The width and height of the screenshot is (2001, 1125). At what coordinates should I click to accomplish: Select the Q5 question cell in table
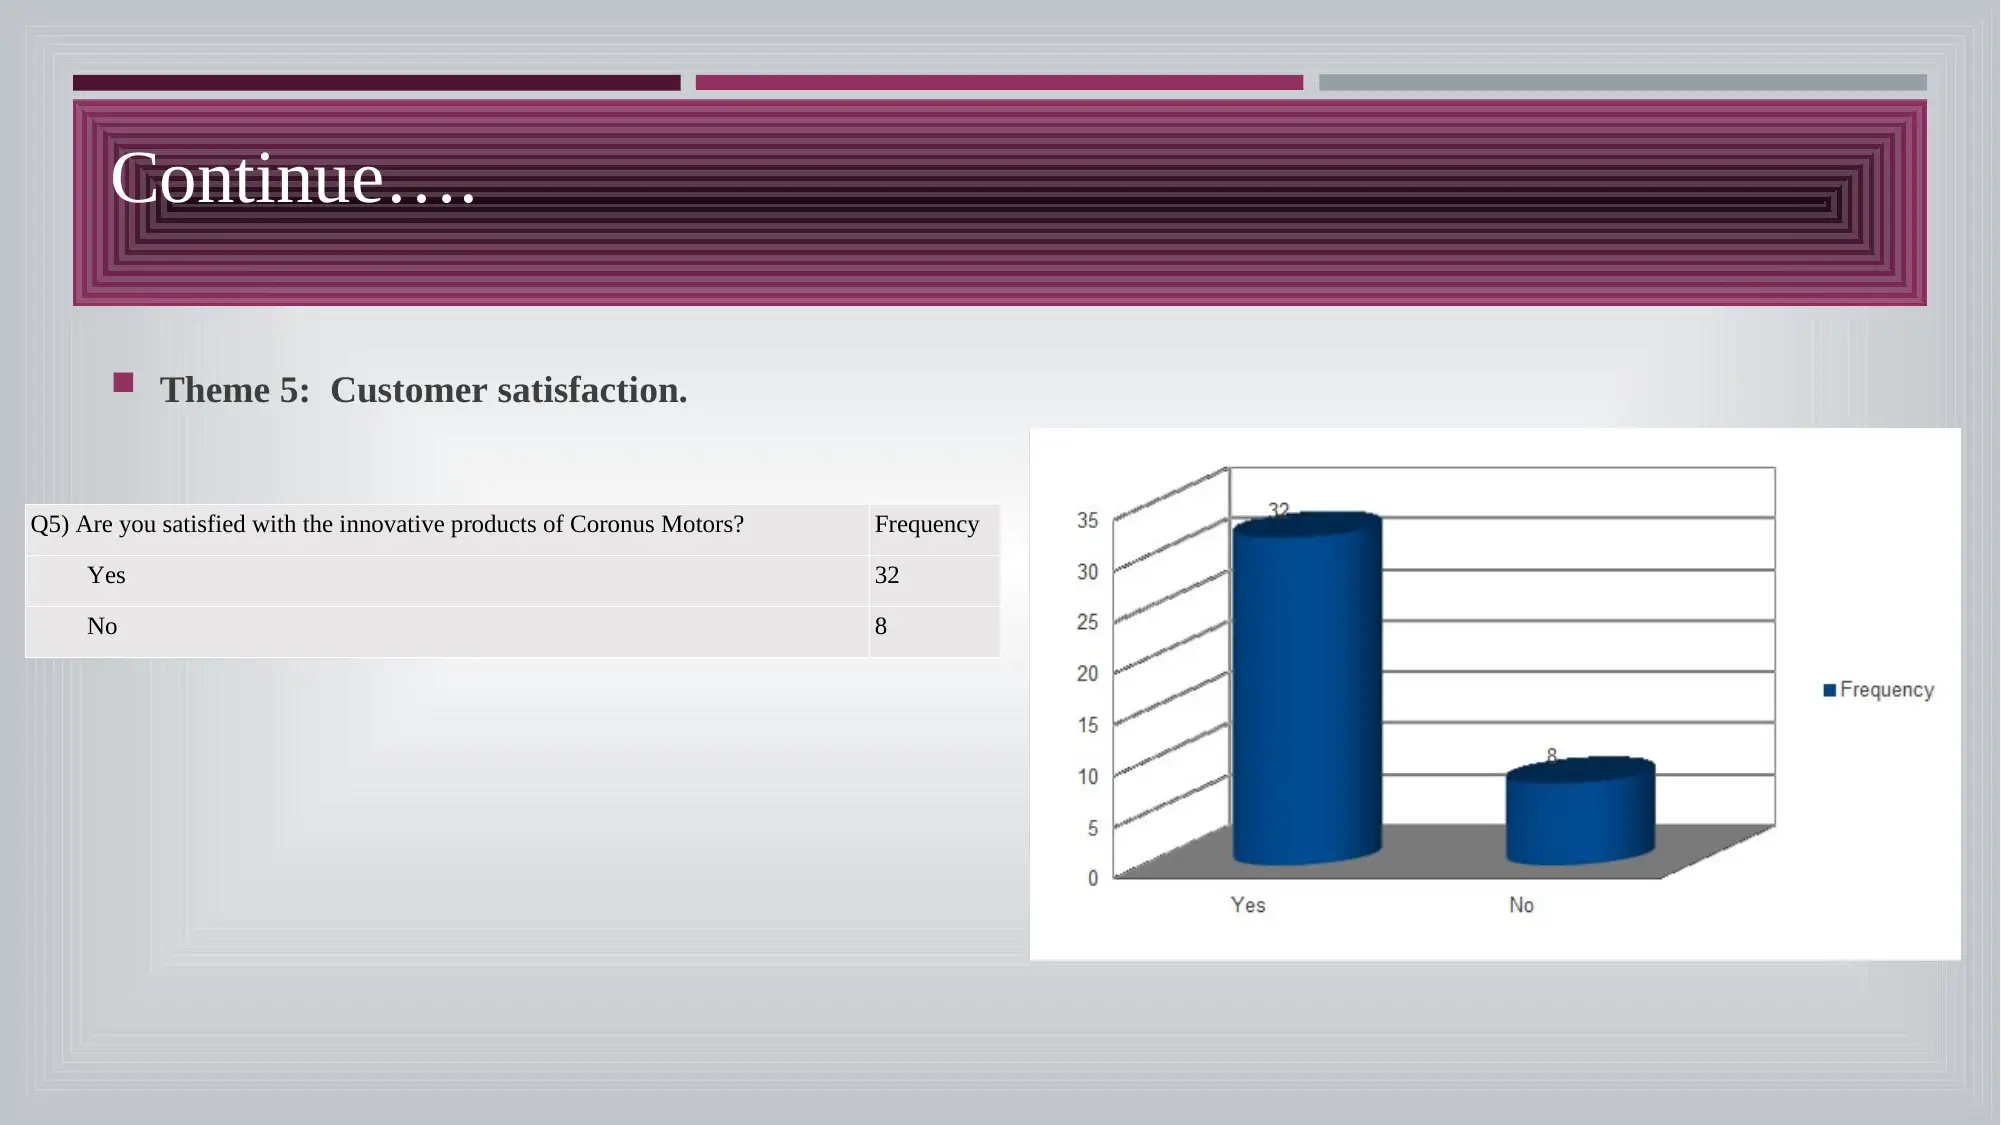click(447, 530)
